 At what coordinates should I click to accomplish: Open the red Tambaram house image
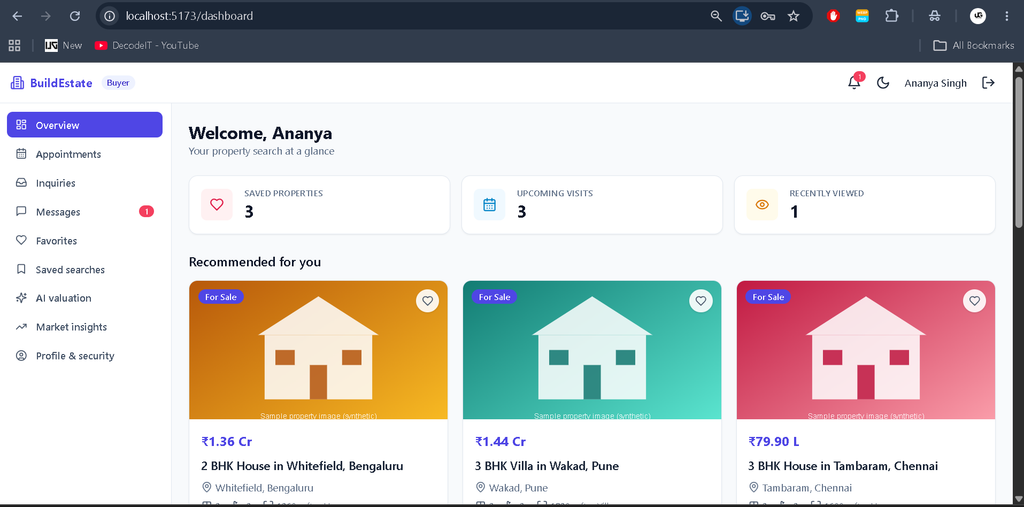866,350
